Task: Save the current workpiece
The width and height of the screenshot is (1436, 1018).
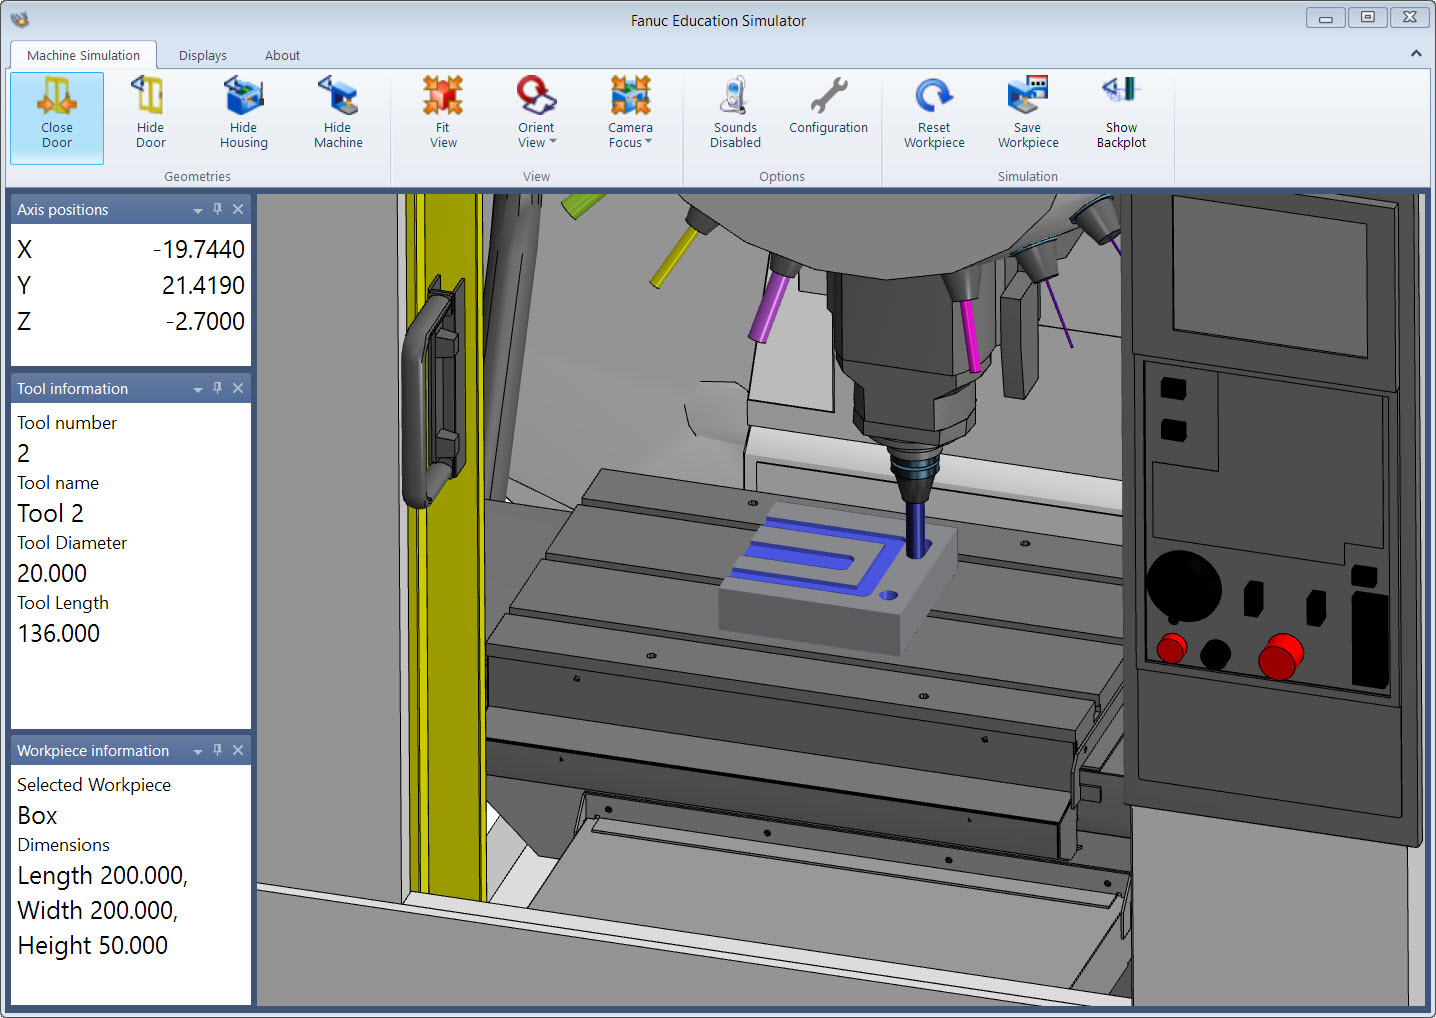Action: pos(1027,110)
